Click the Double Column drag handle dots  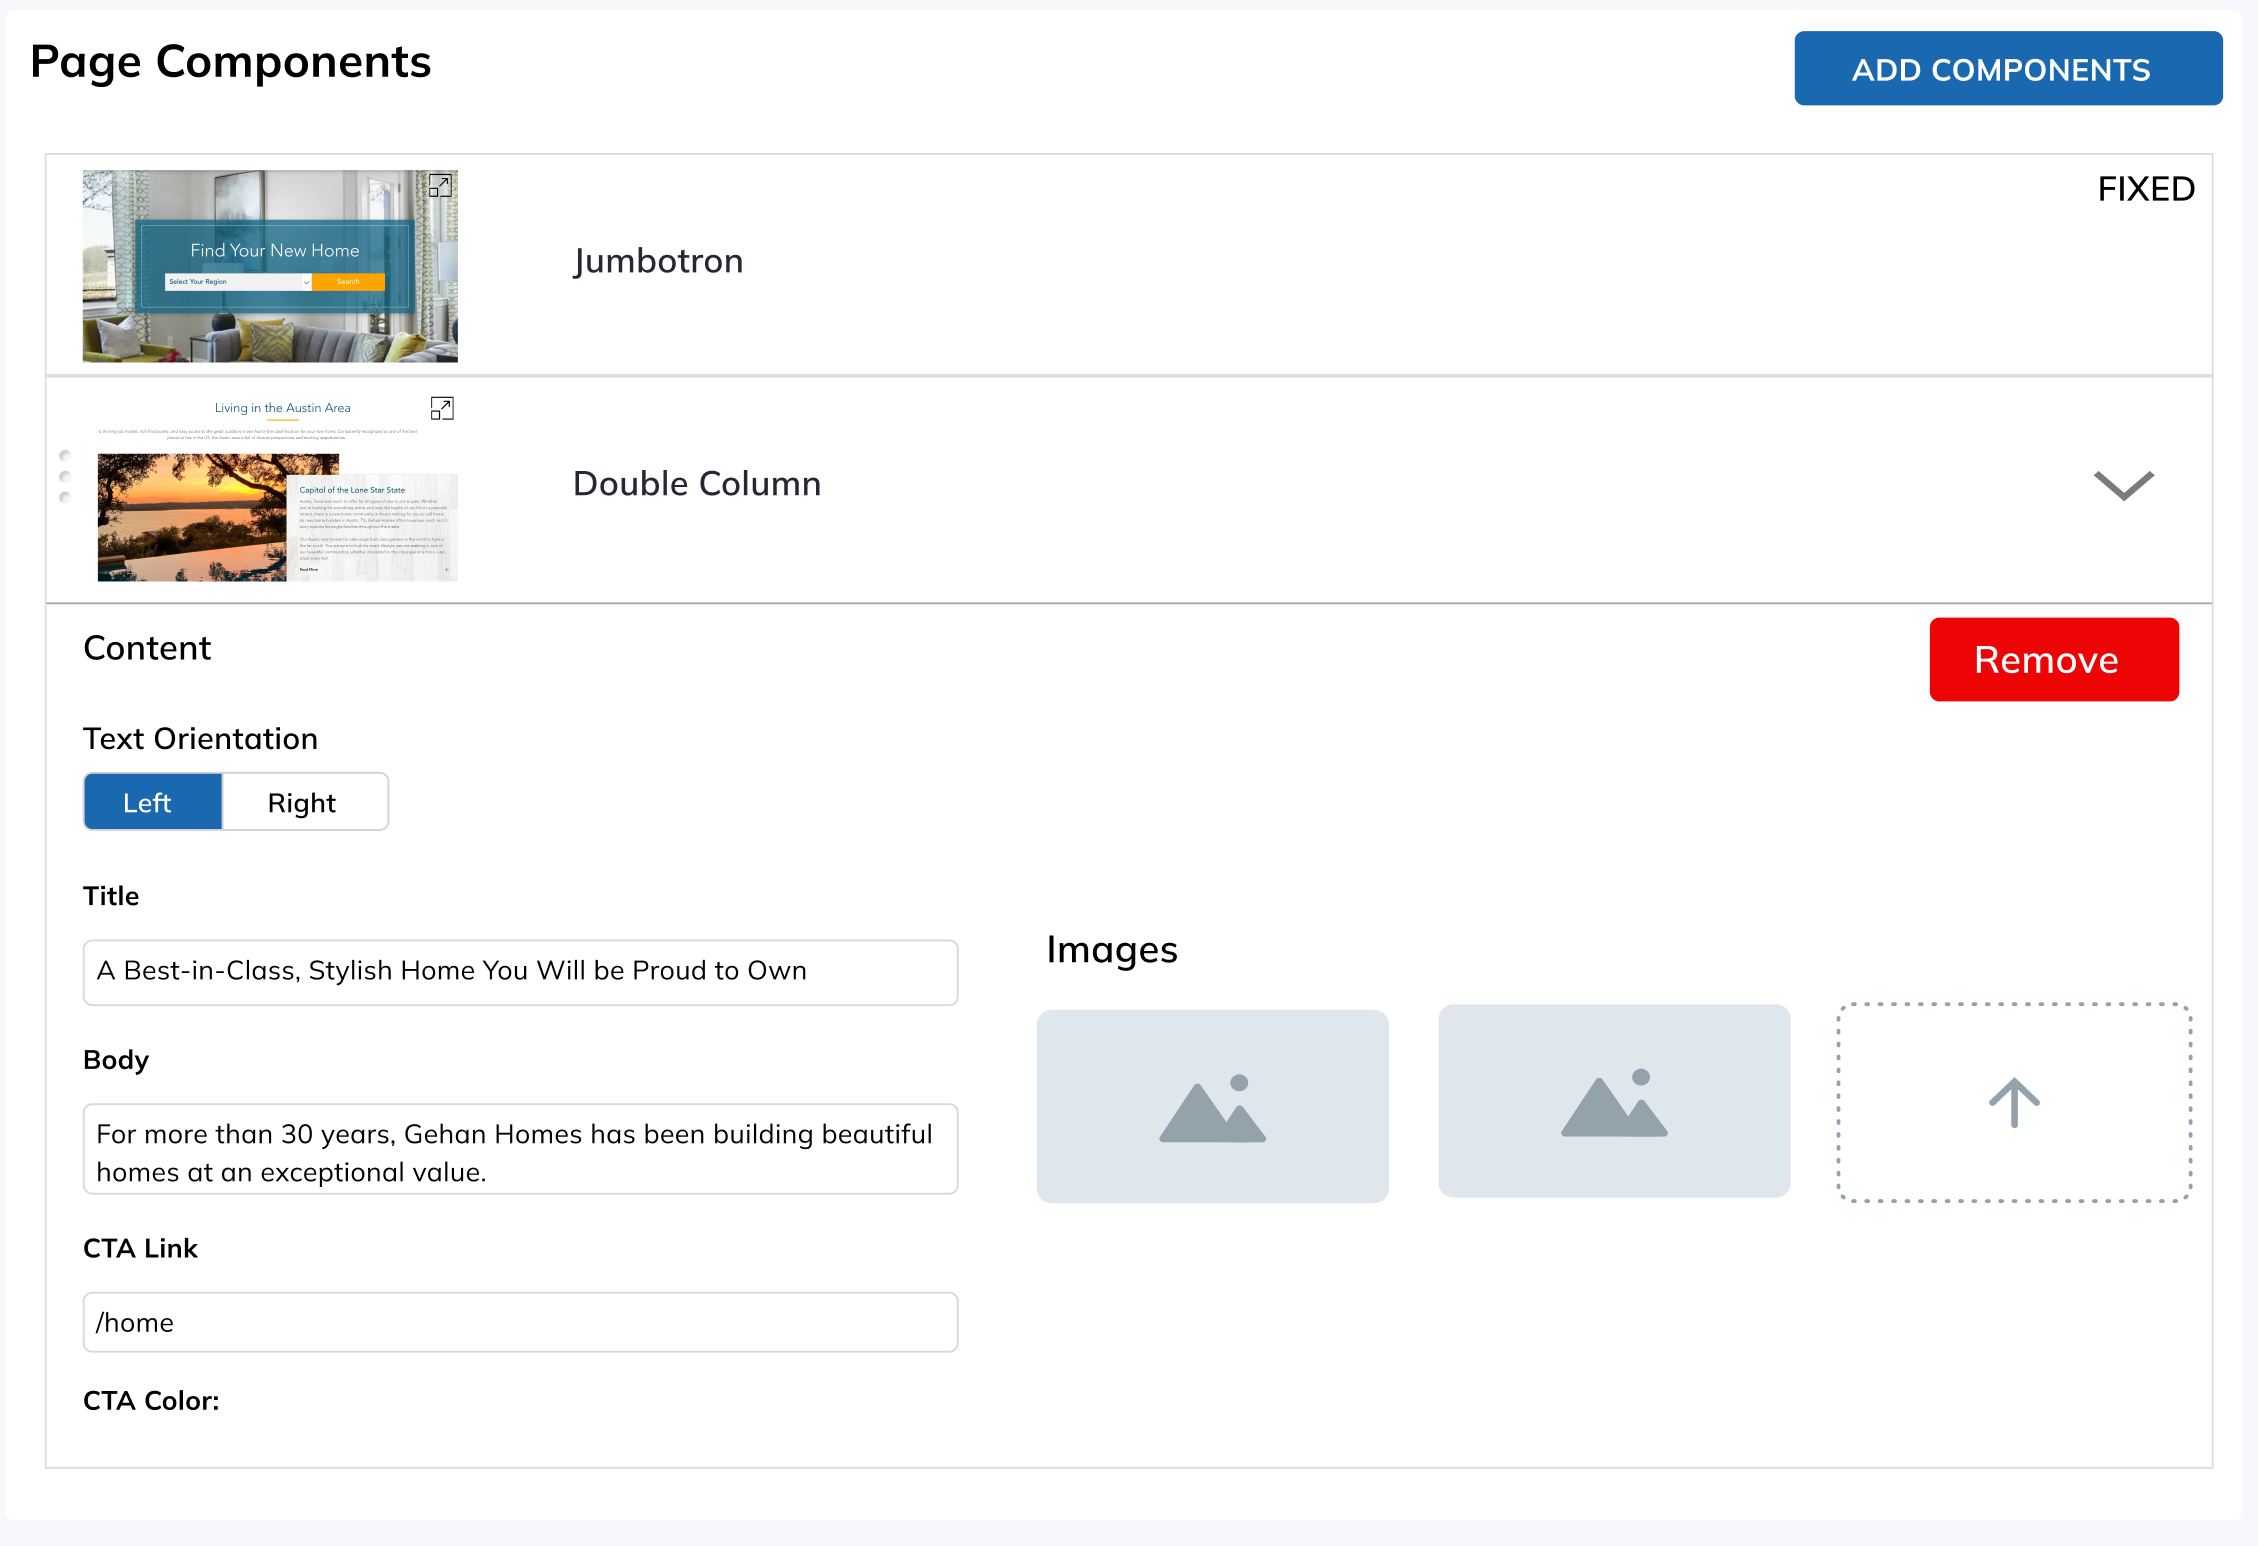tap(65, 477)
